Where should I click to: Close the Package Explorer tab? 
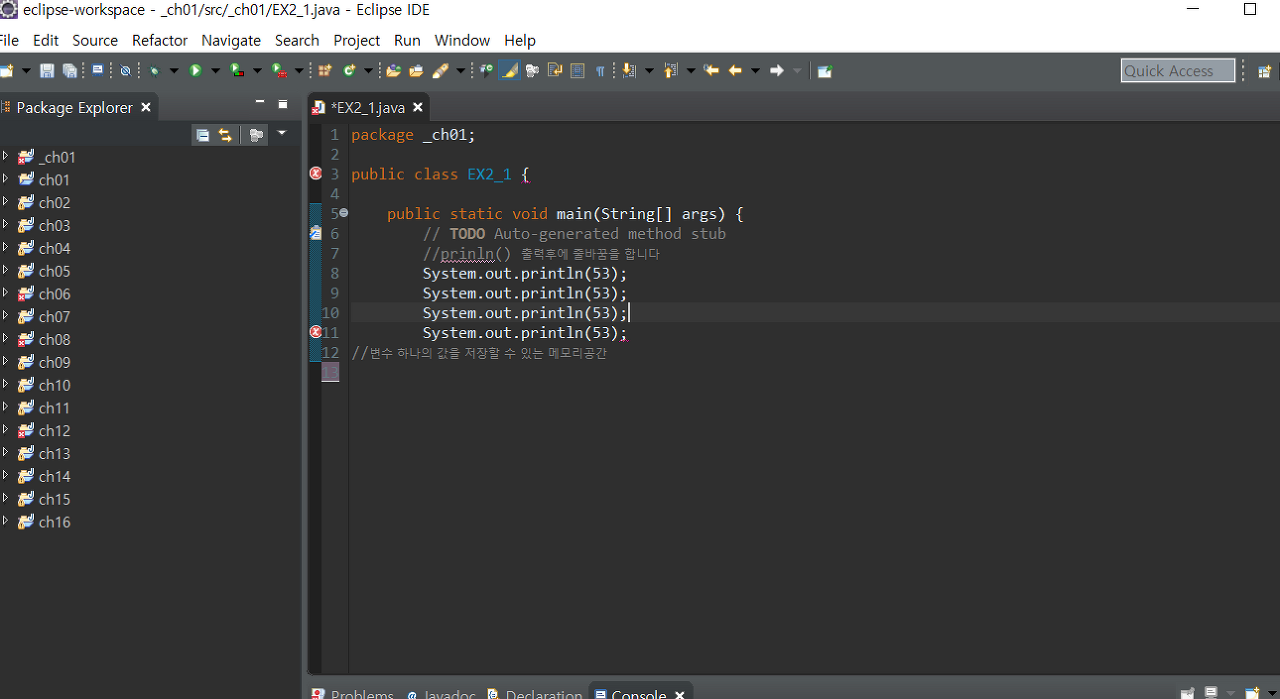[146, 107]
